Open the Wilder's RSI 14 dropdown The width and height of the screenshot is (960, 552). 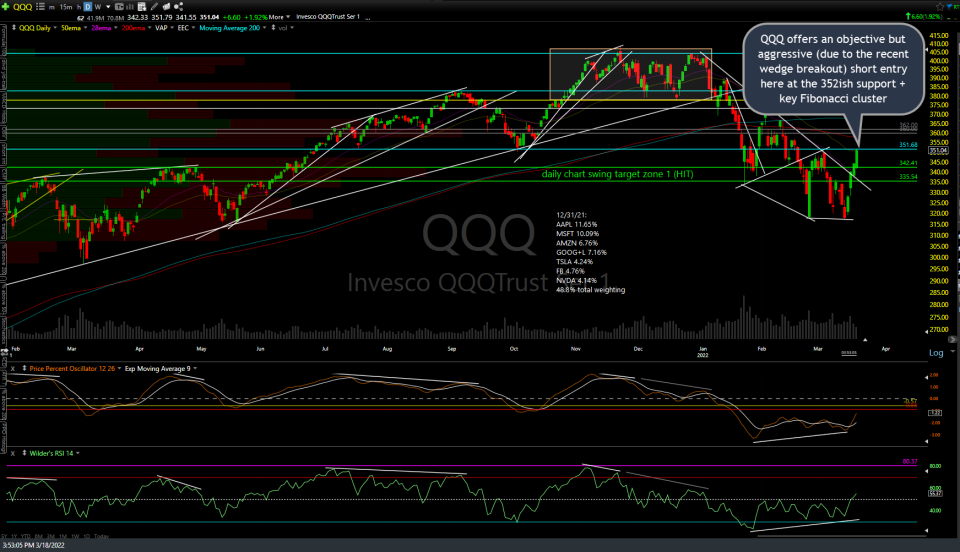pyautogui.click(x=78, y=453)
